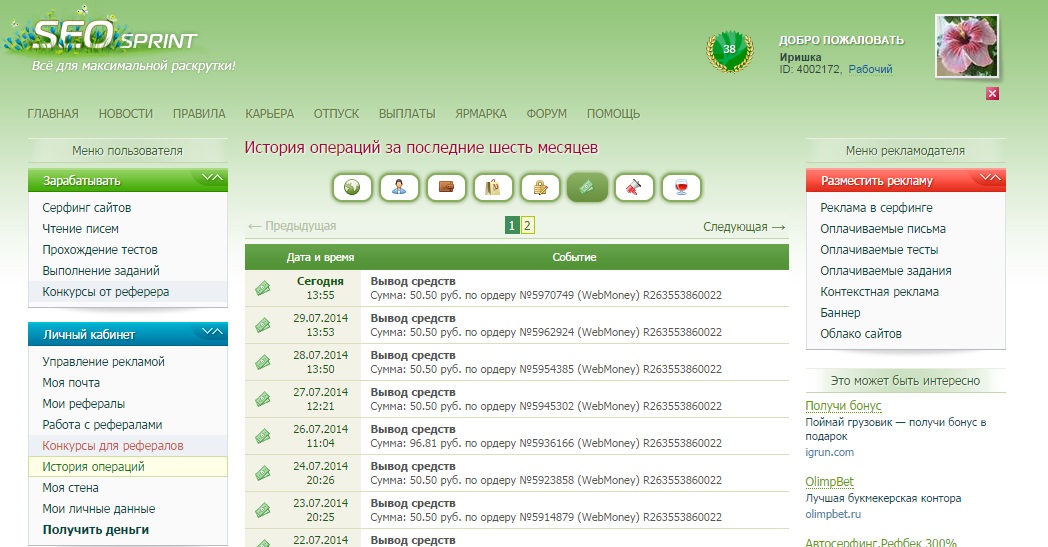
Task: Click money icon in the 29.07.2014 row
Action: point(263,325)
